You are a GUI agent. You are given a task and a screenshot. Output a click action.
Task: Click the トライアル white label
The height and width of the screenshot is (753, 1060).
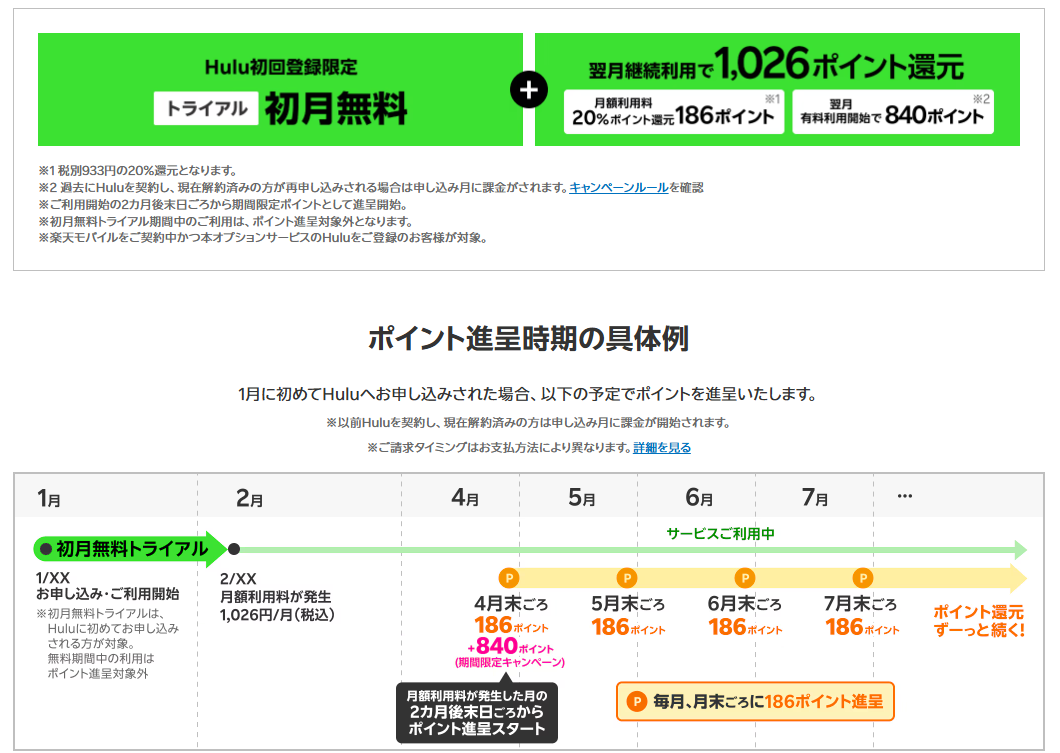206,108
